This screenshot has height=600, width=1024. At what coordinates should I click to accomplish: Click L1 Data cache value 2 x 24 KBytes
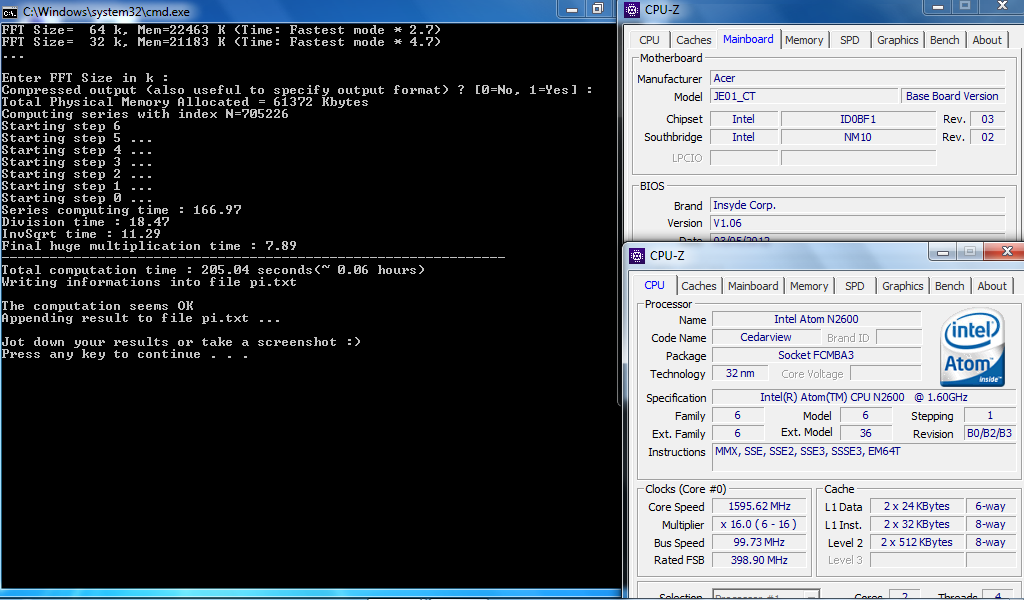tap(917, 507)
